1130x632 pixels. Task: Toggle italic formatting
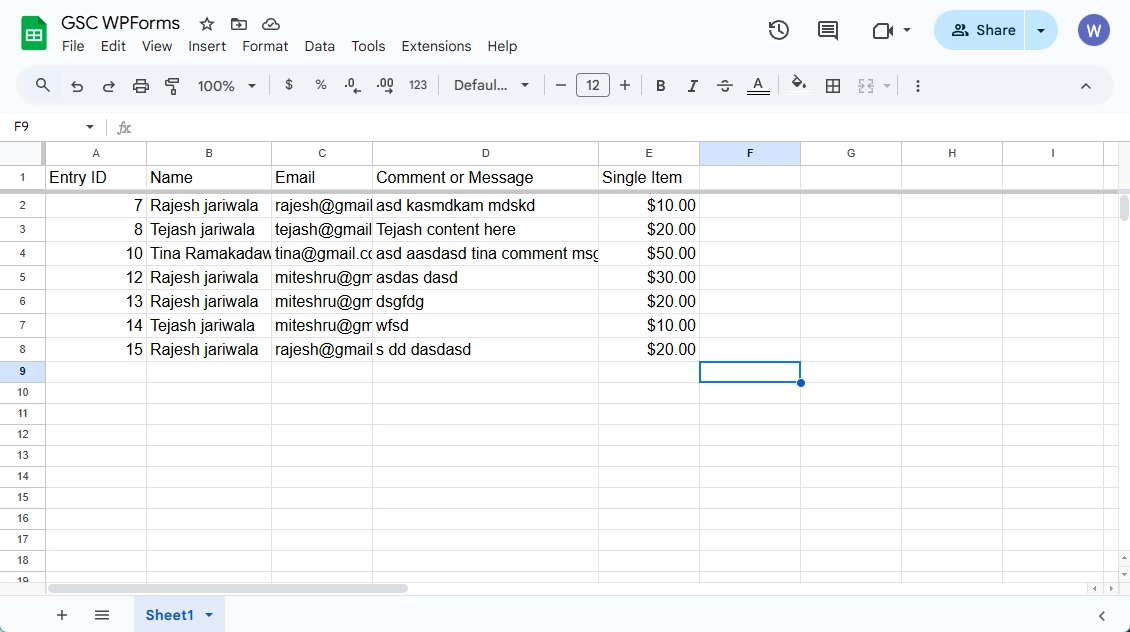(x=692, y=86)
